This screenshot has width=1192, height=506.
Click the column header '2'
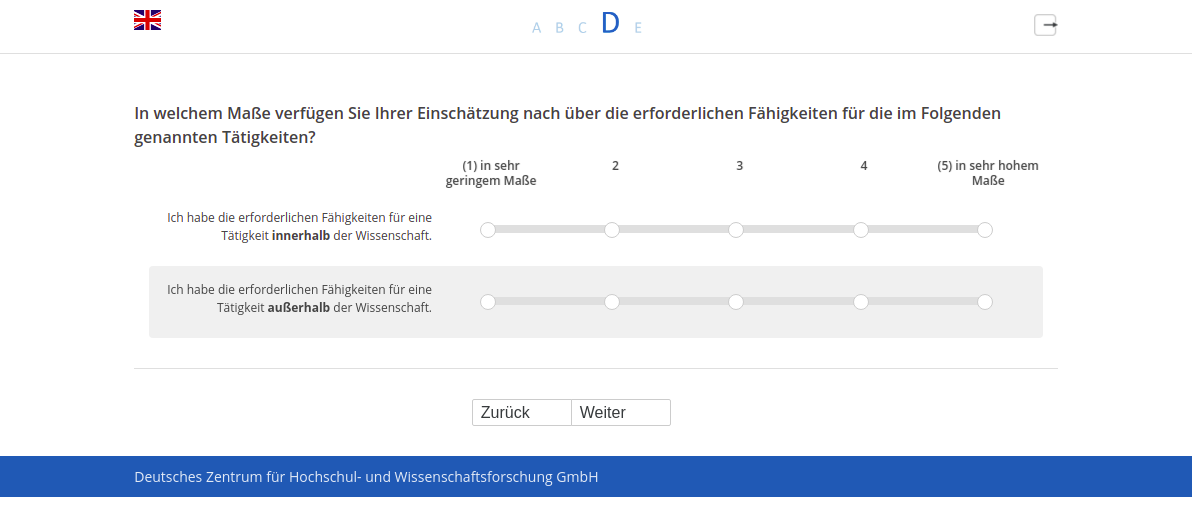click(x=615, y=166)
